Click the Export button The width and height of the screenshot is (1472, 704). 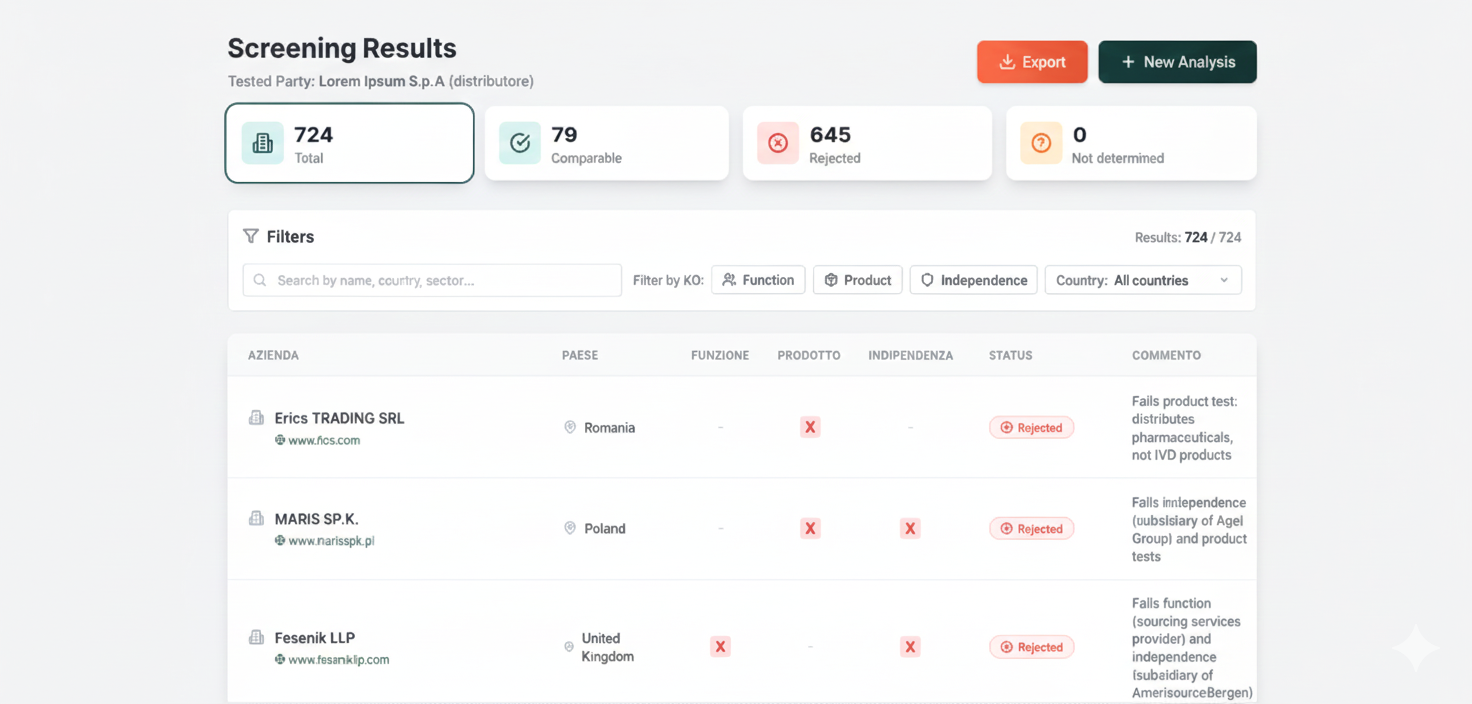click(1032, 61)
